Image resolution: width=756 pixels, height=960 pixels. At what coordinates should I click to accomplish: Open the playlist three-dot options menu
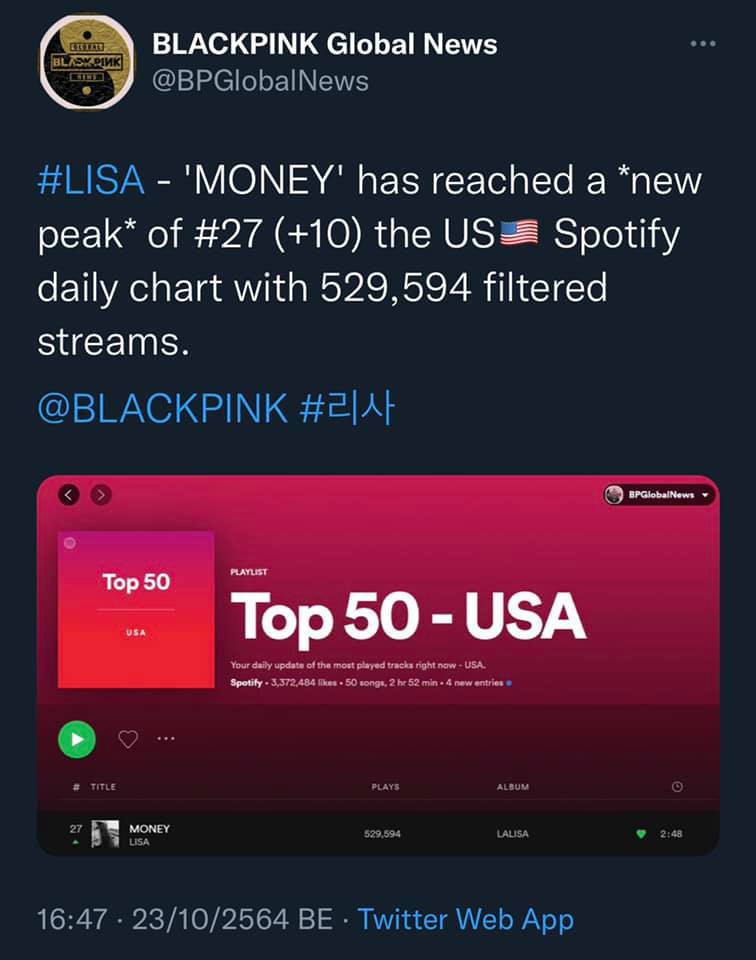(166, 739)
